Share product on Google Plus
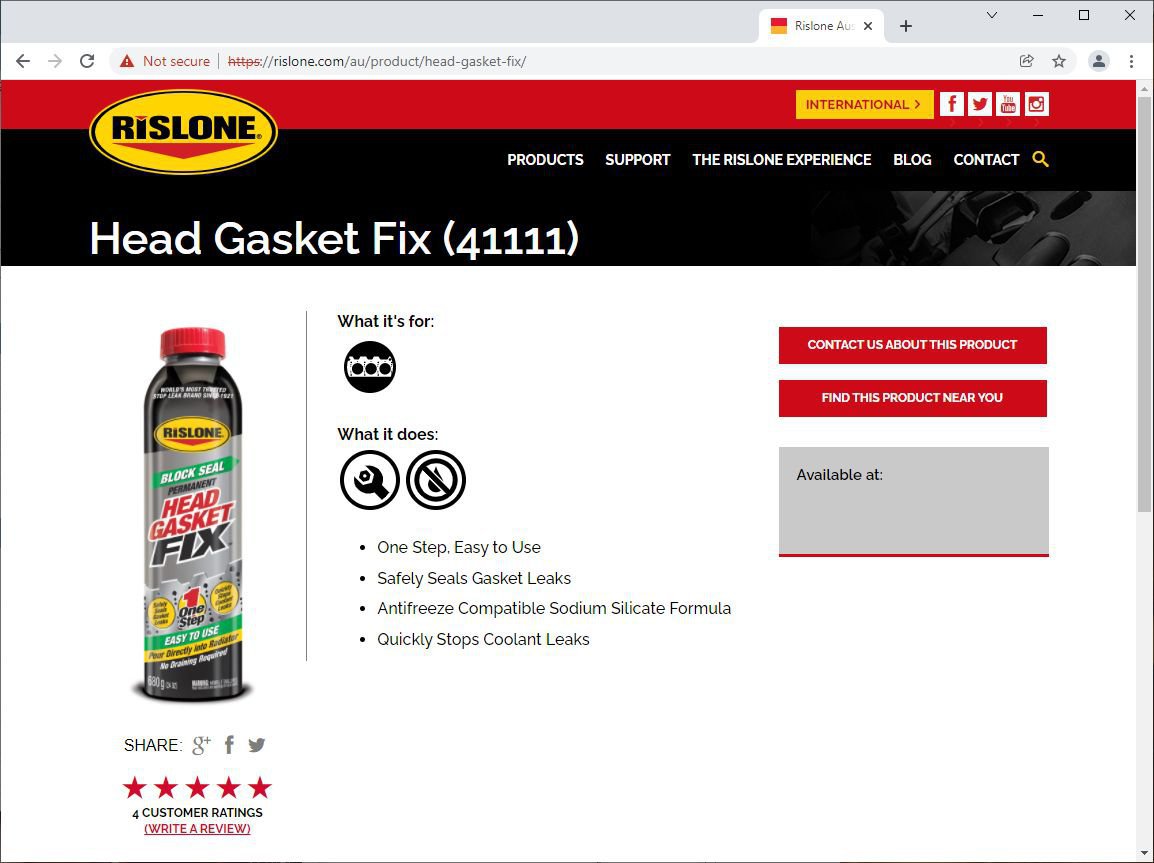The height and width of the screenshot is (863, 1154). click(202, 745)
